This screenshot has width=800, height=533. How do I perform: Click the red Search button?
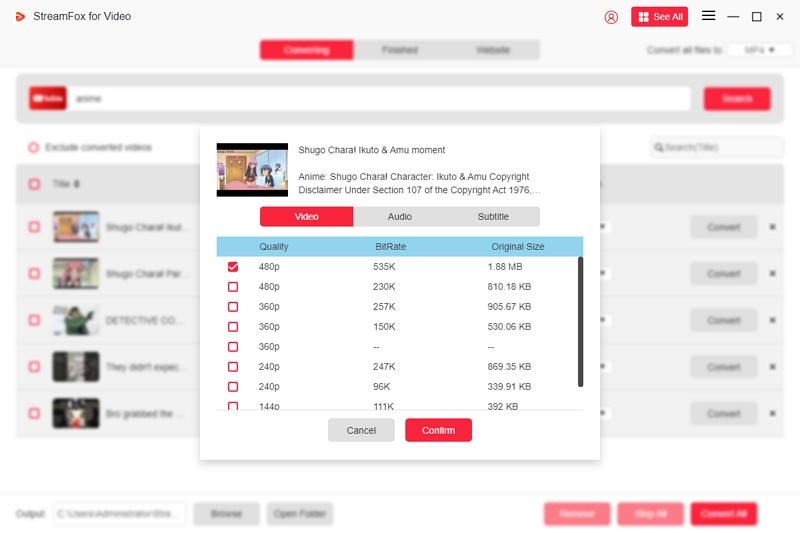coord(737,98)
